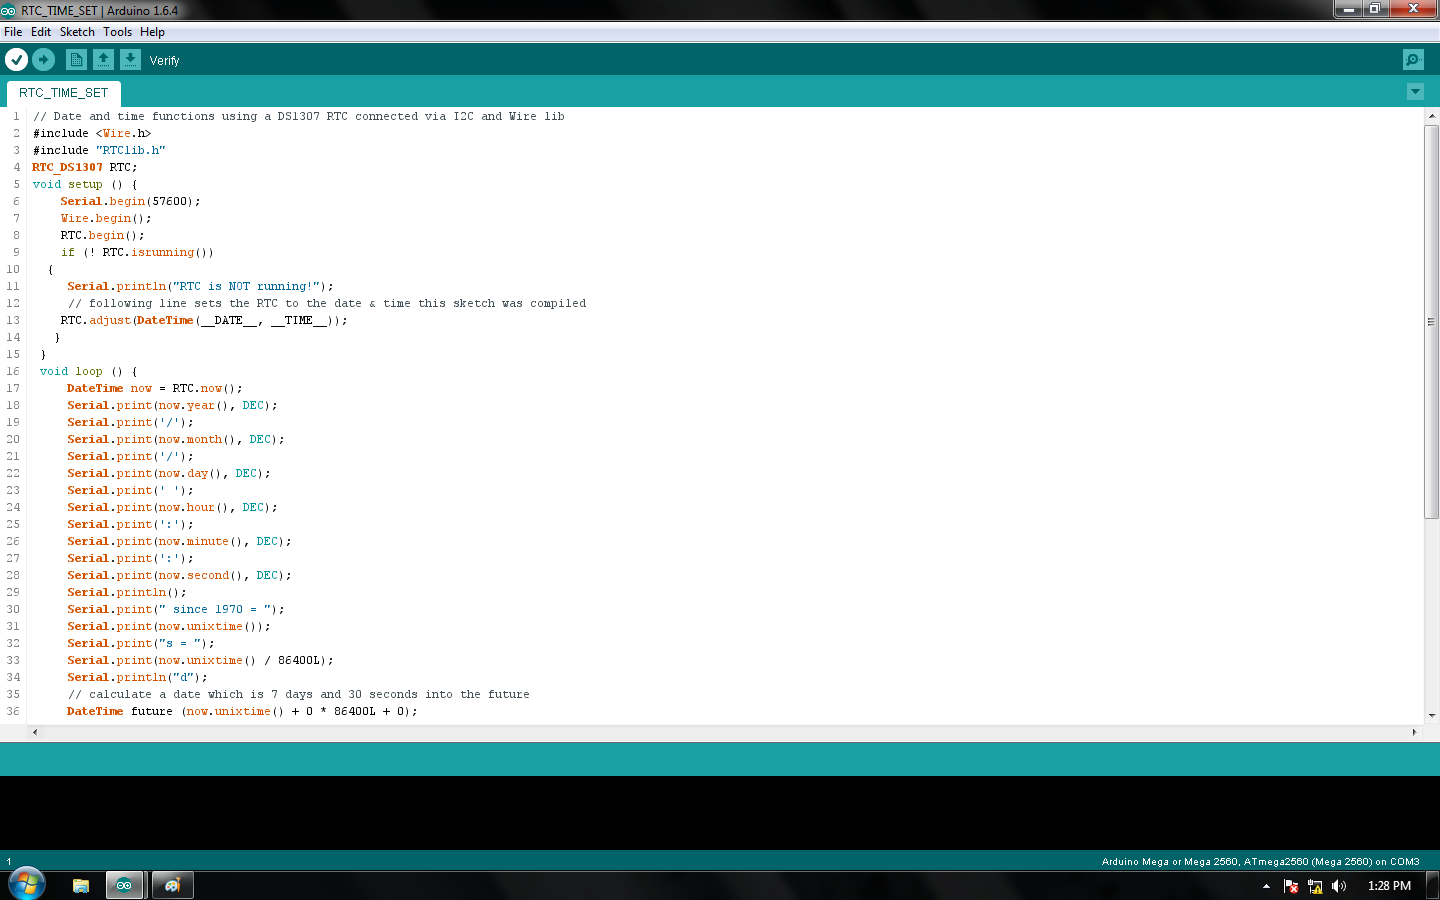
Task: Click 'Serial.begin(57600);' line
Action: point(130,201)
